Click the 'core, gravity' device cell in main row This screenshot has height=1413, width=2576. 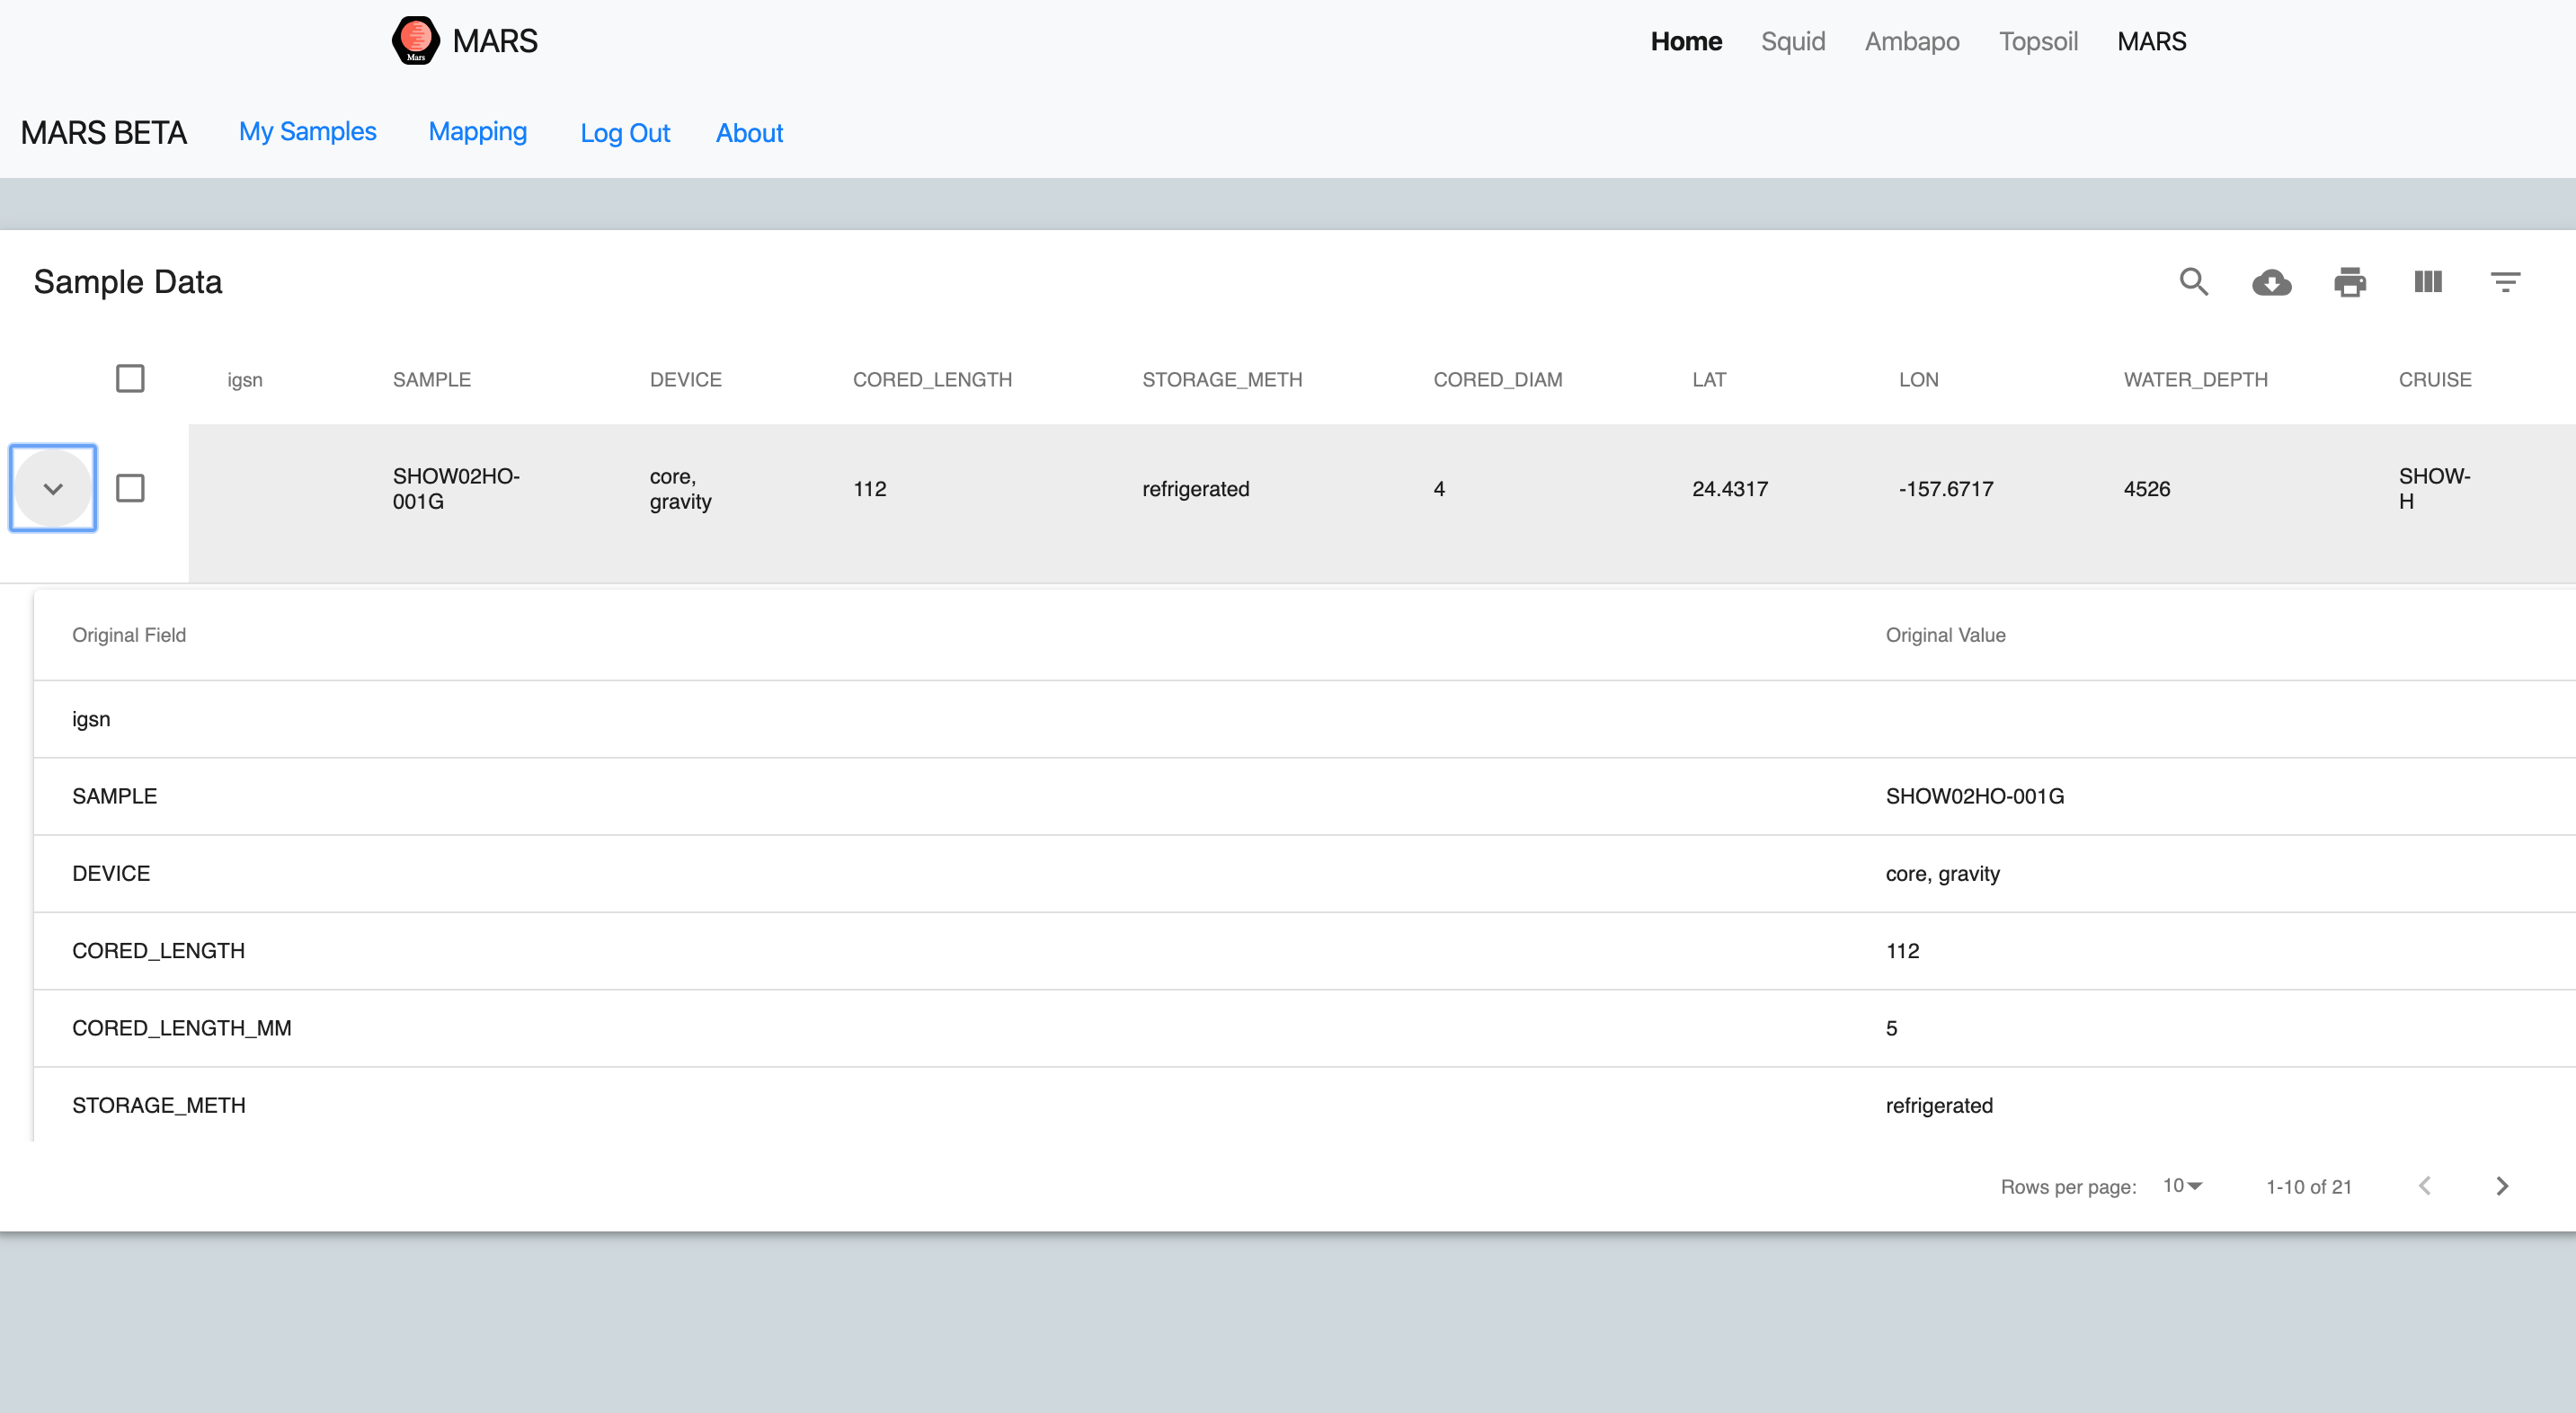click(x=680, y=488)
